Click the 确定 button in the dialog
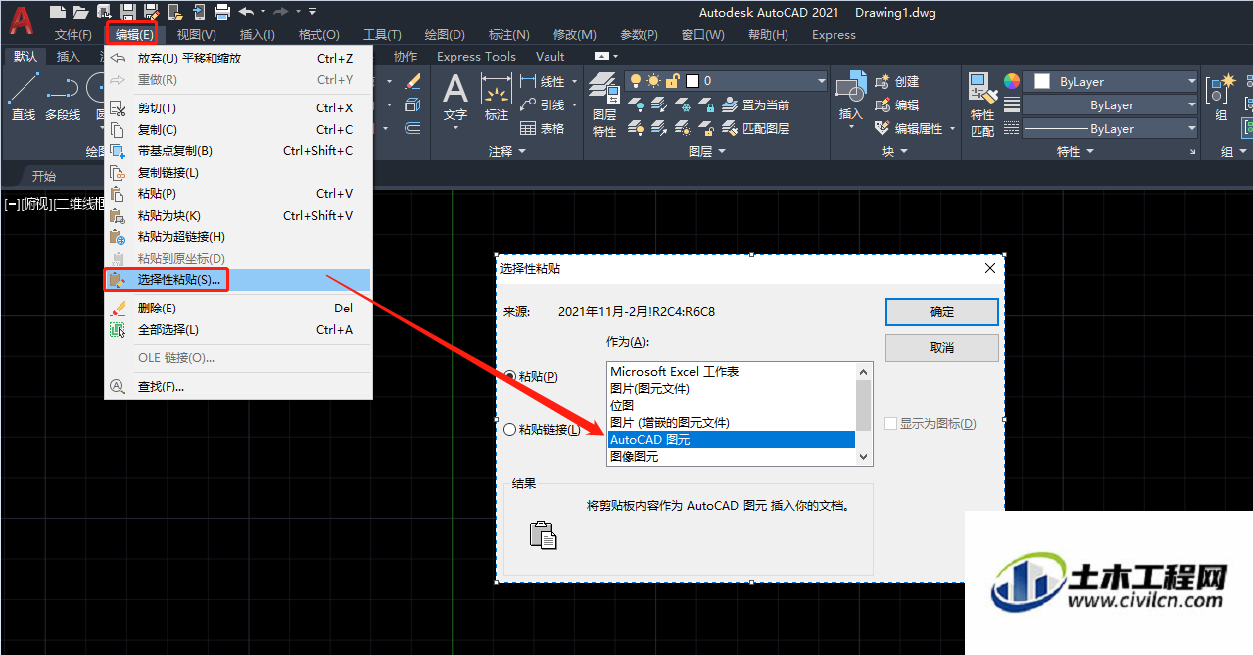 (x=941, y=312)
